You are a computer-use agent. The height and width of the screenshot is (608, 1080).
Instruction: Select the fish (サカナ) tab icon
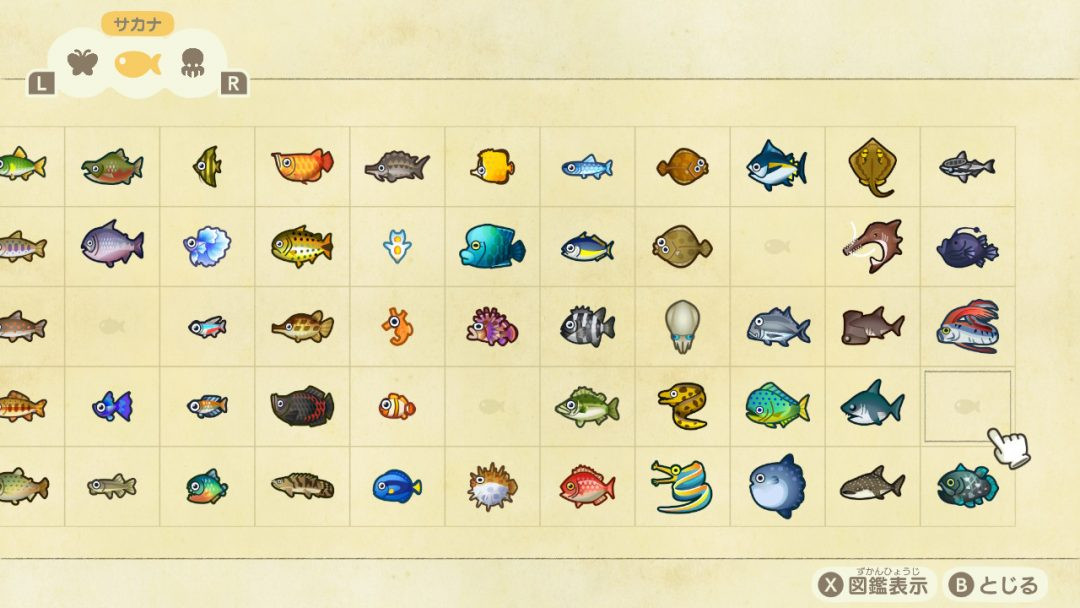tap(138, 64)
